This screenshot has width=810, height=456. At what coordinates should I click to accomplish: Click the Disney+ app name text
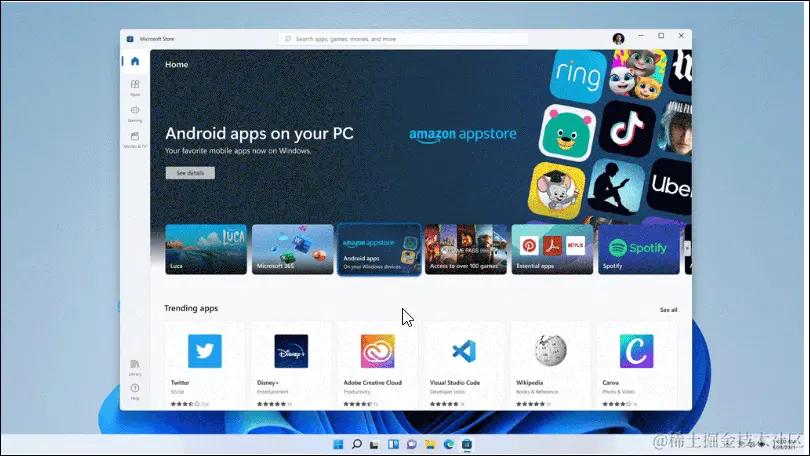click(268, 383)
